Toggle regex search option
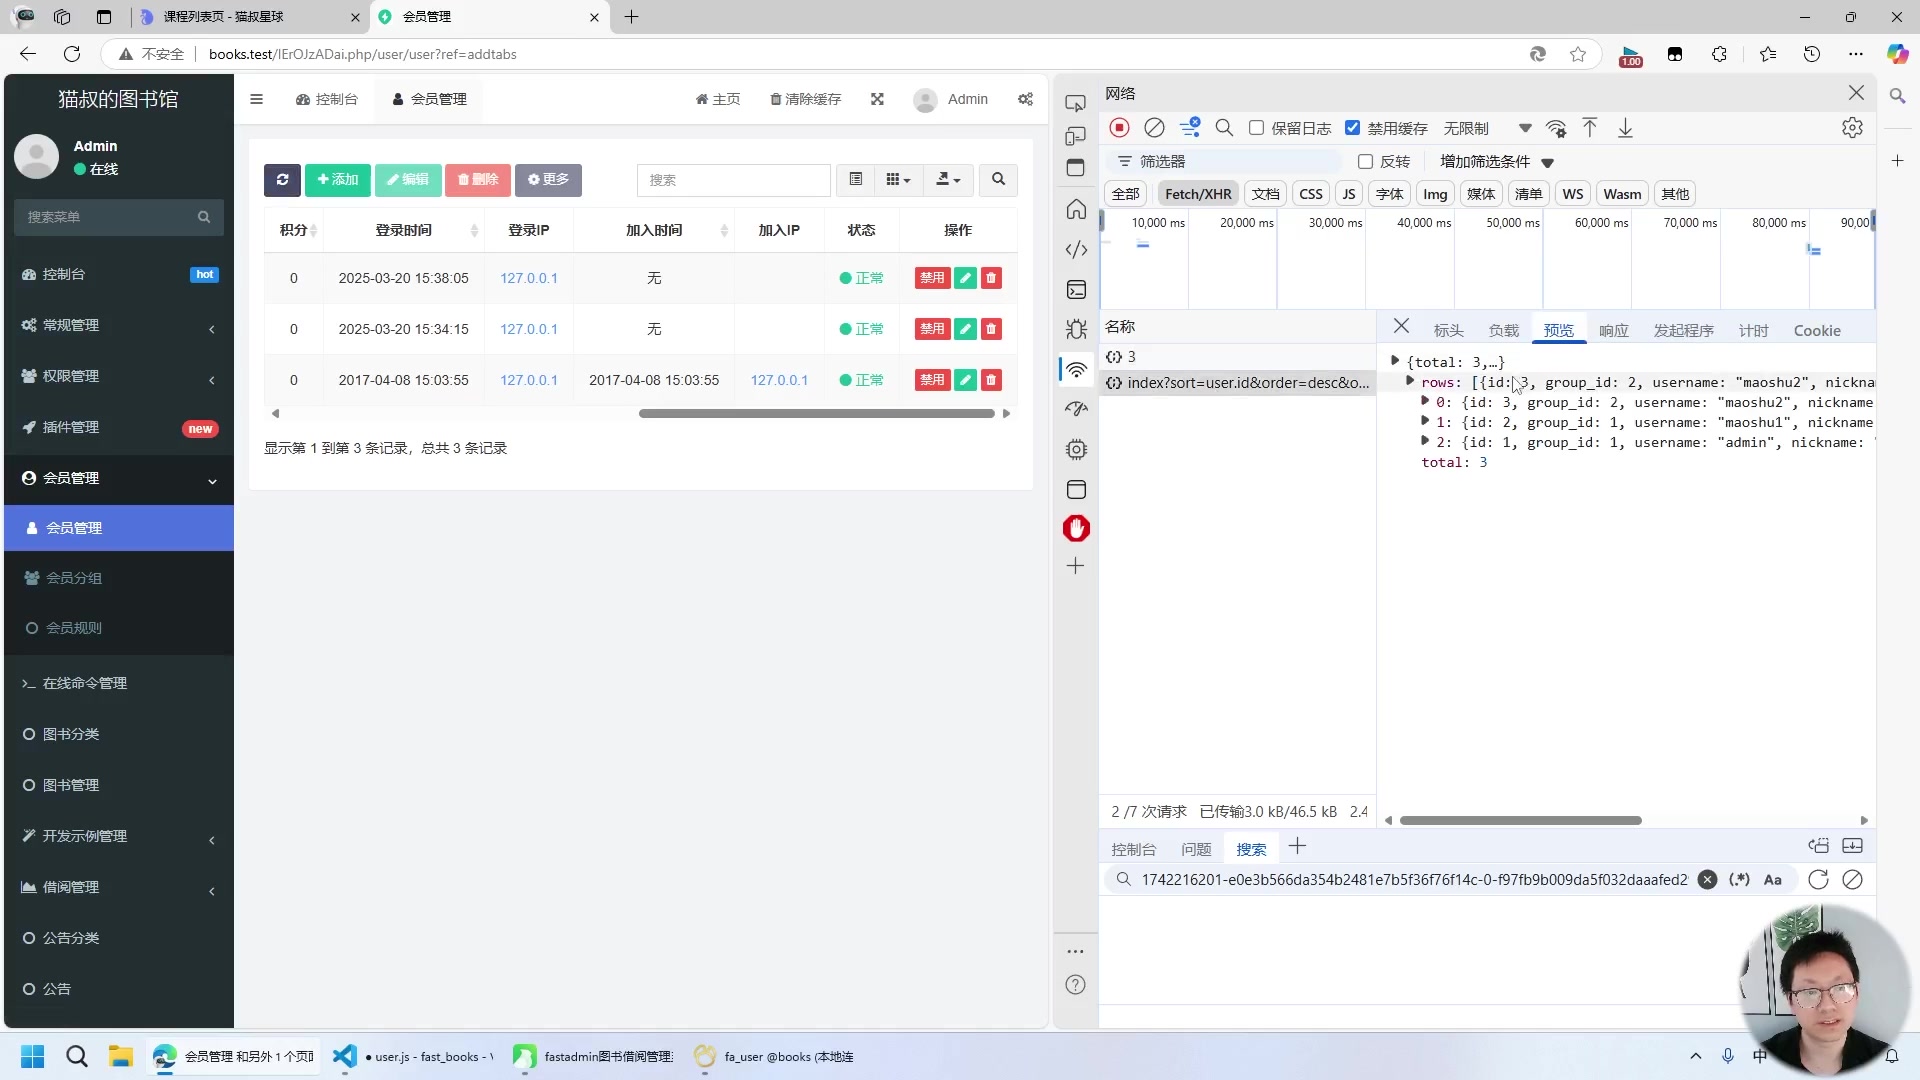This screenshot has height=1080, width=1920. (1740, 880)
